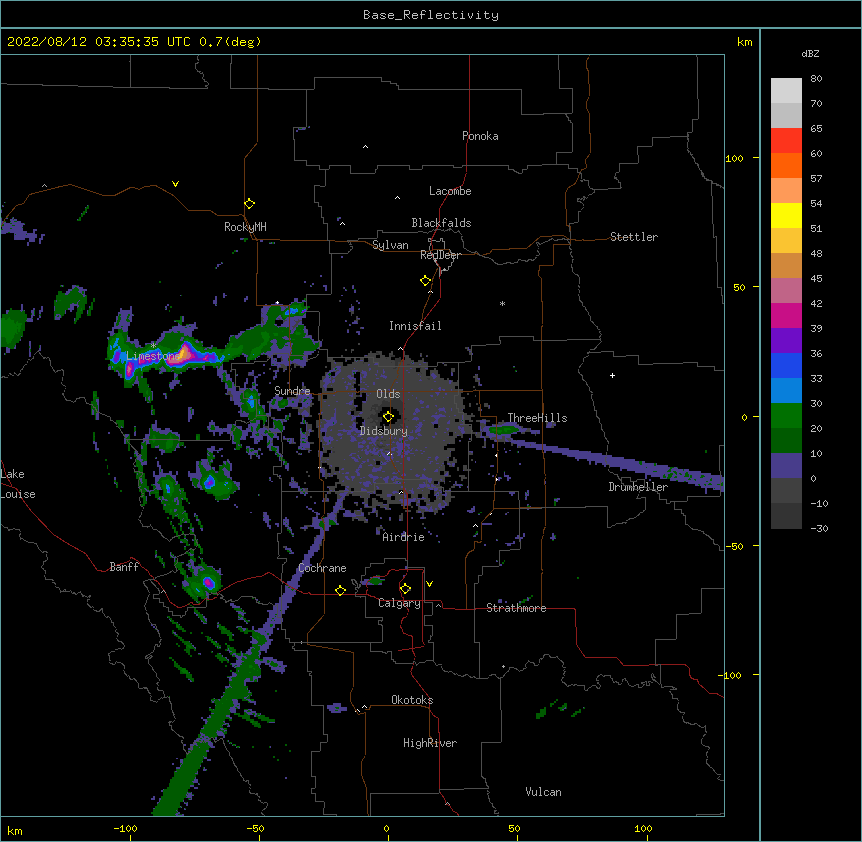Click the yellow diamond marker south of RedDeer
Viewport: 862px width, 842px height.
pyautogui.click(x=425, y=281)
